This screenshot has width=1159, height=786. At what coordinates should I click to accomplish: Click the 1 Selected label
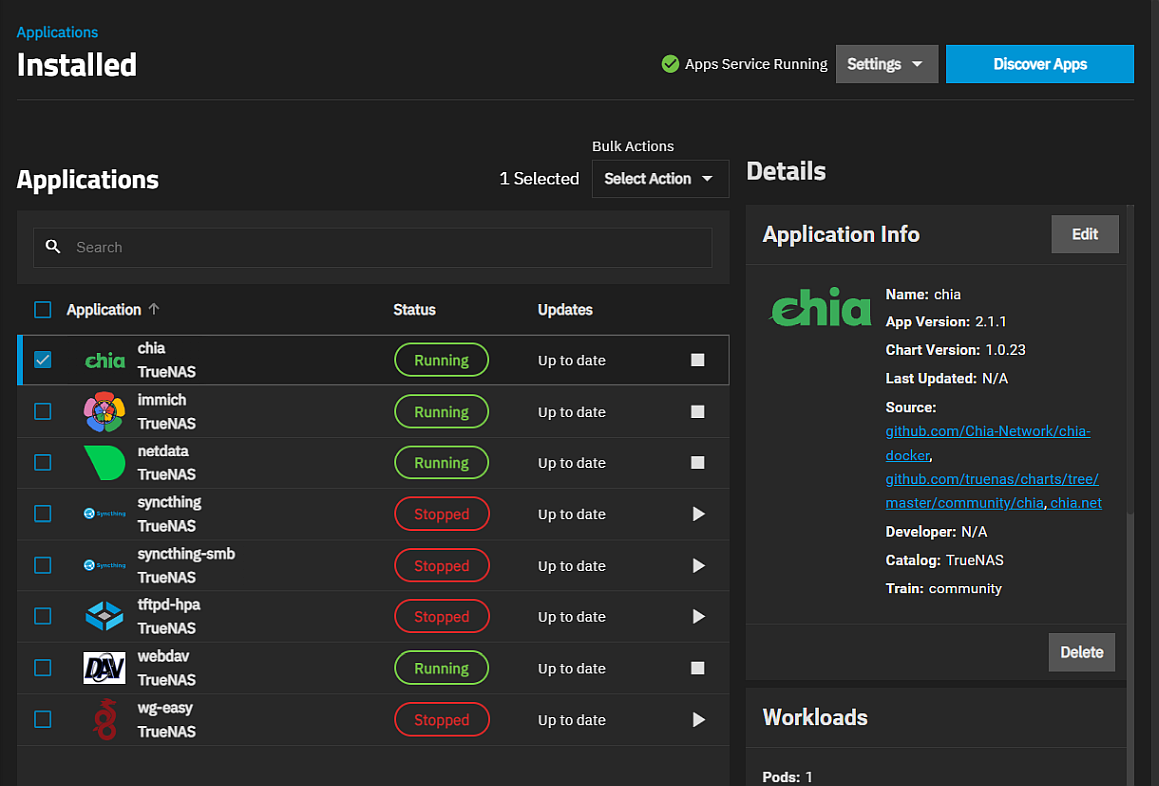pyautogui.click(x=539, y=179)
